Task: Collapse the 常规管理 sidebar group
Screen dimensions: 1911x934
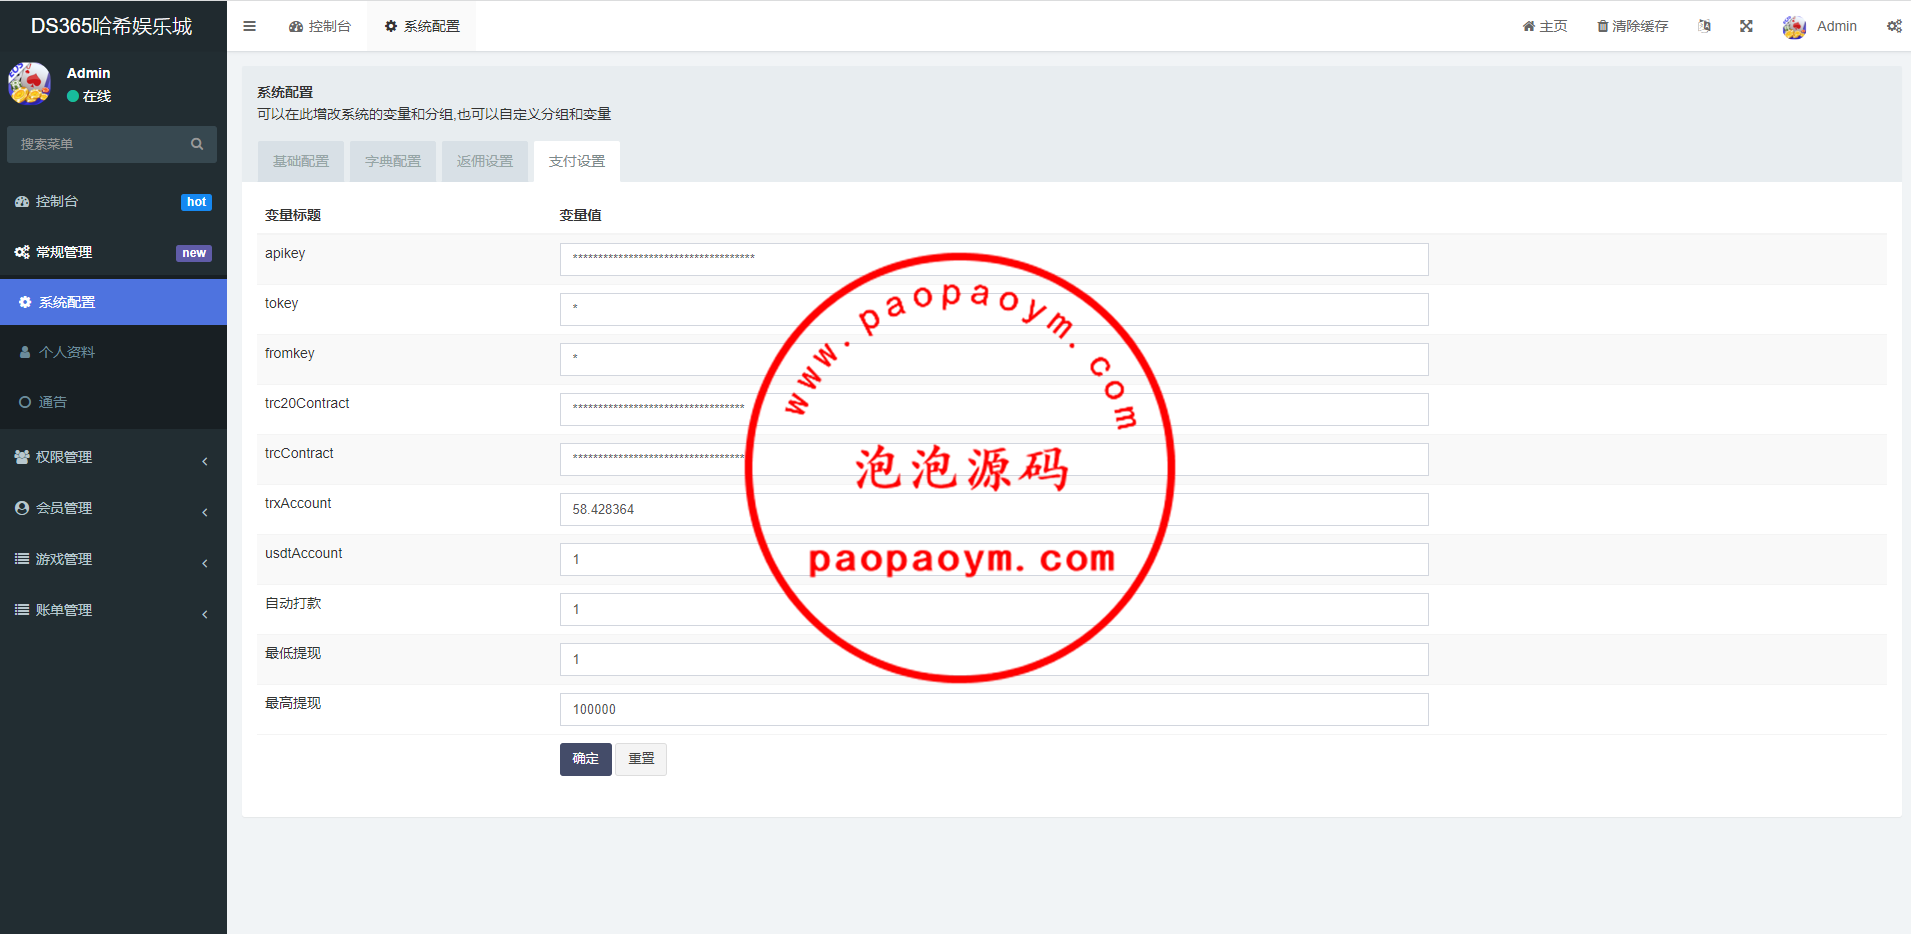Action: (x=113, y=252)
